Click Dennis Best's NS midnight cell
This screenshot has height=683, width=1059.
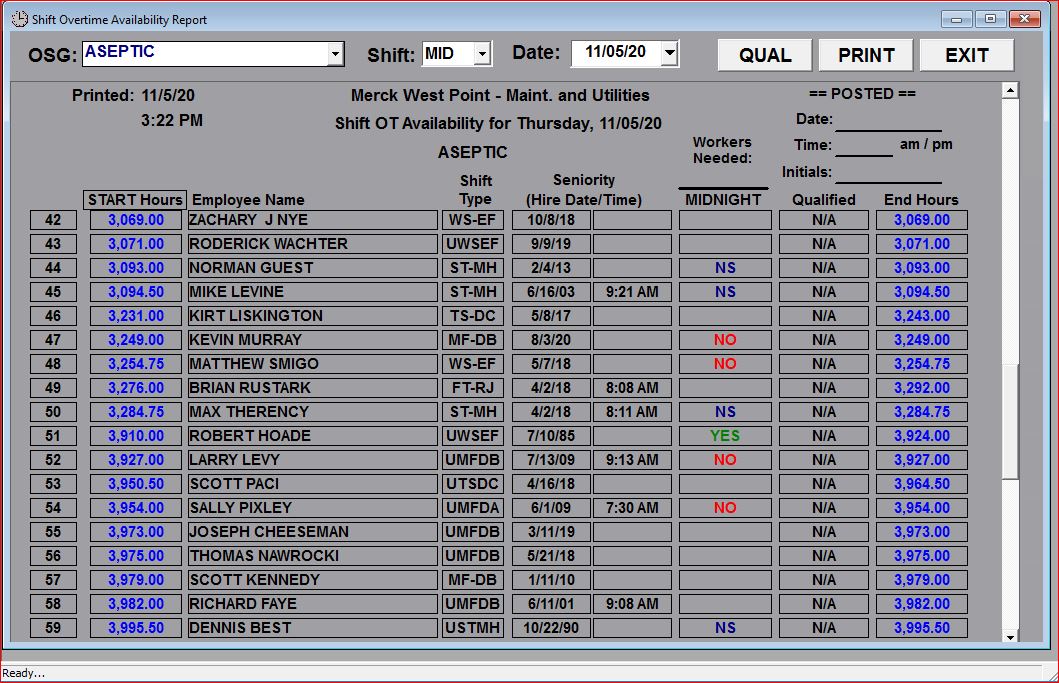tap(725, 628)
